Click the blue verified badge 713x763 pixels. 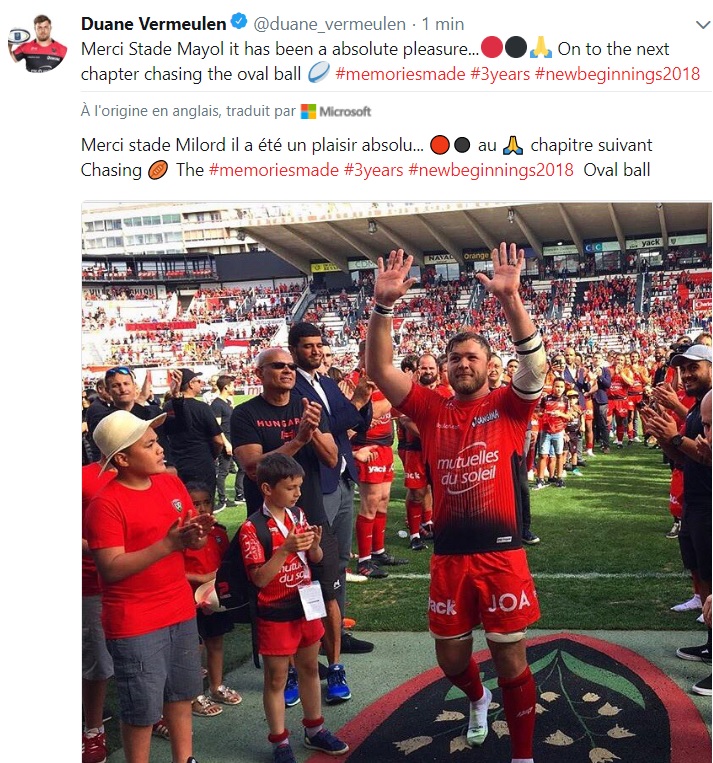click(239, 22)
